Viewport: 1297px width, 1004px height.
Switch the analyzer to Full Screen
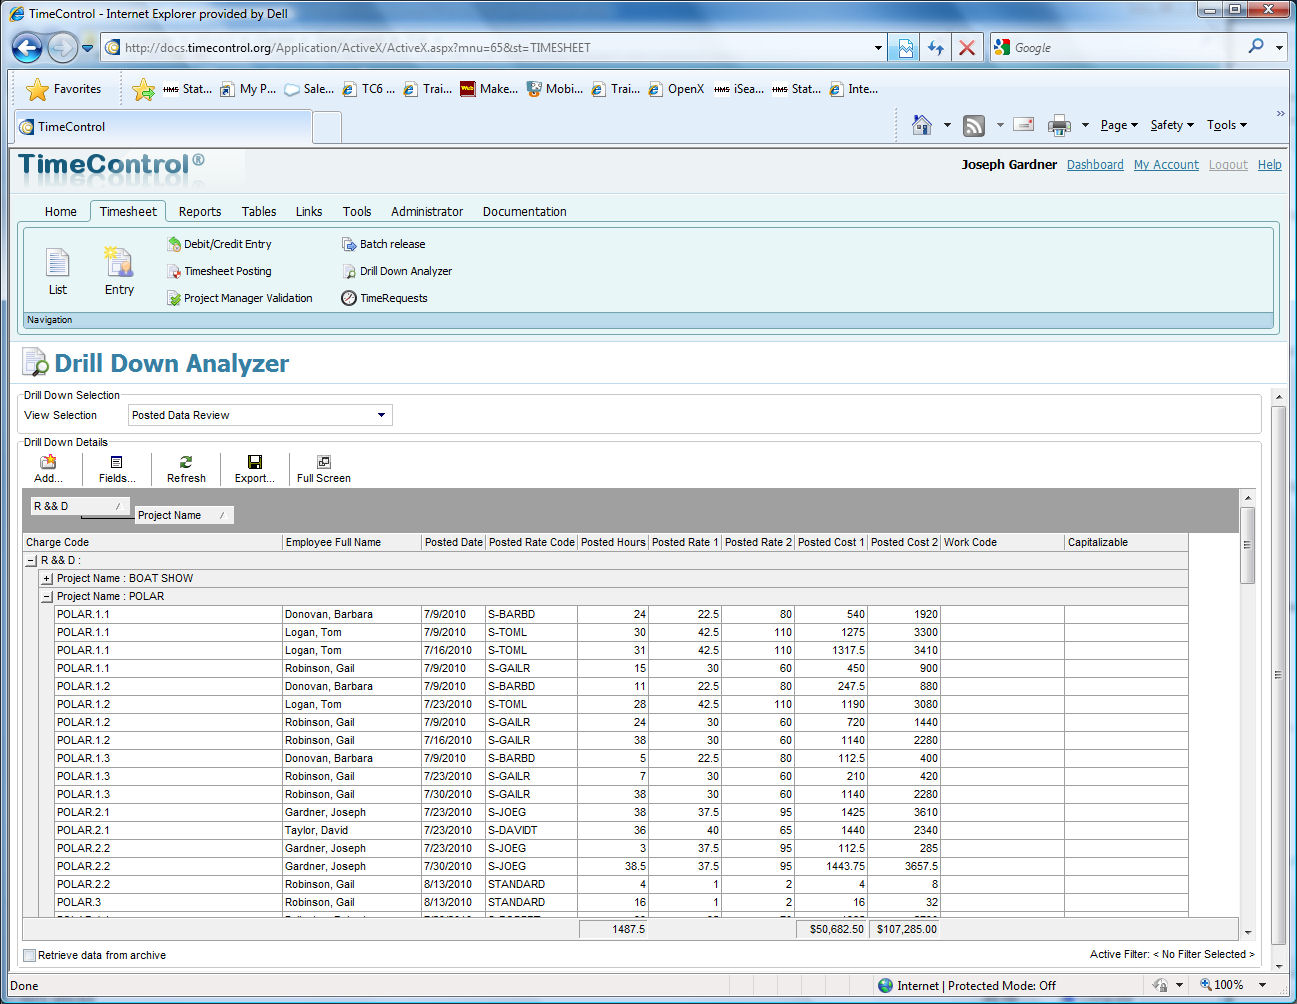click(323, 468)
